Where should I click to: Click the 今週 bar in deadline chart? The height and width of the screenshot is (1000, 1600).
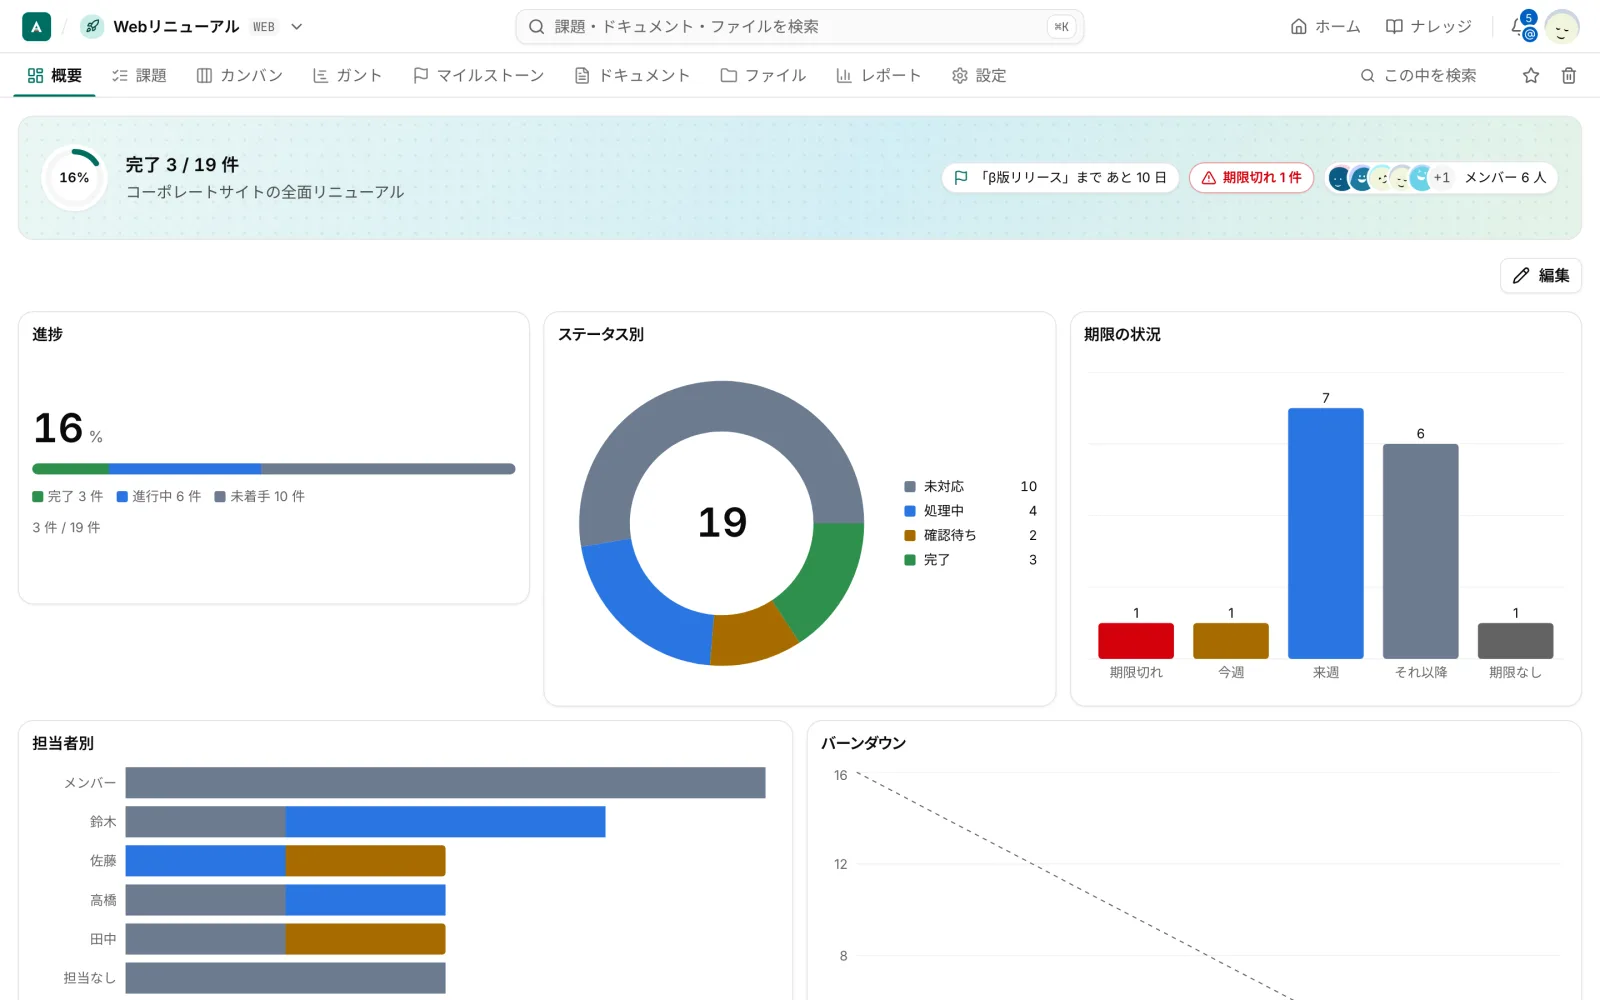pyautogui.click(x=1231, y=640)
